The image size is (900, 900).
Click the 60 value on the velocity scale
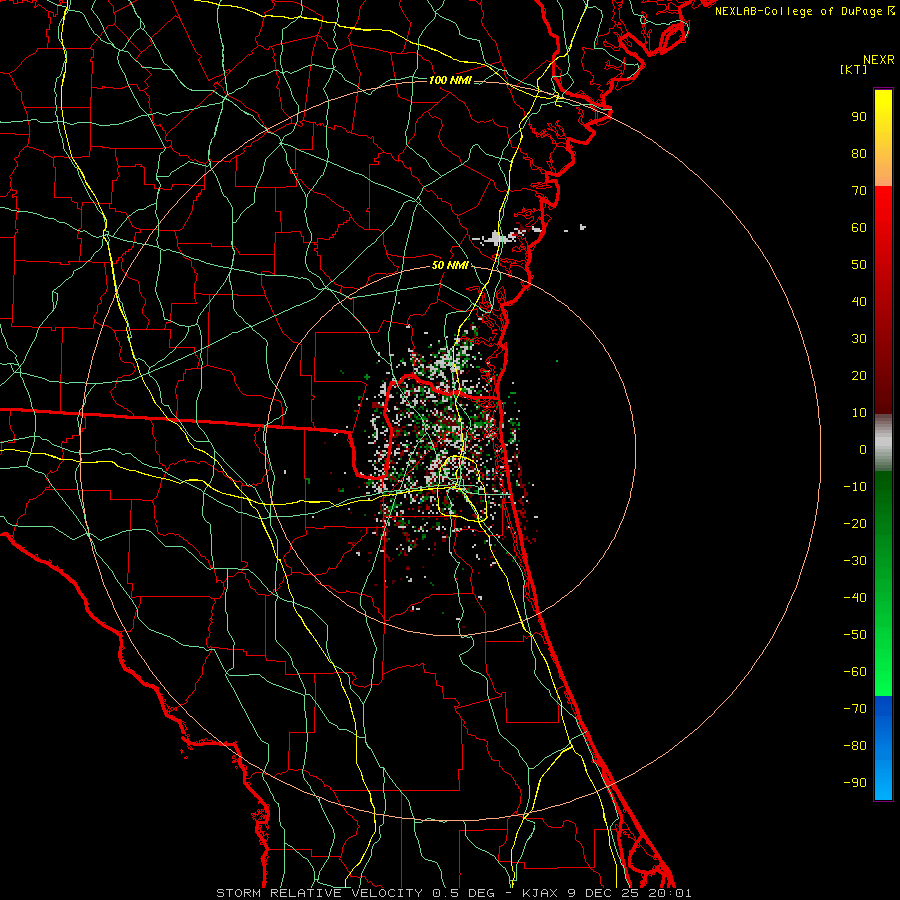coord(859,227)
